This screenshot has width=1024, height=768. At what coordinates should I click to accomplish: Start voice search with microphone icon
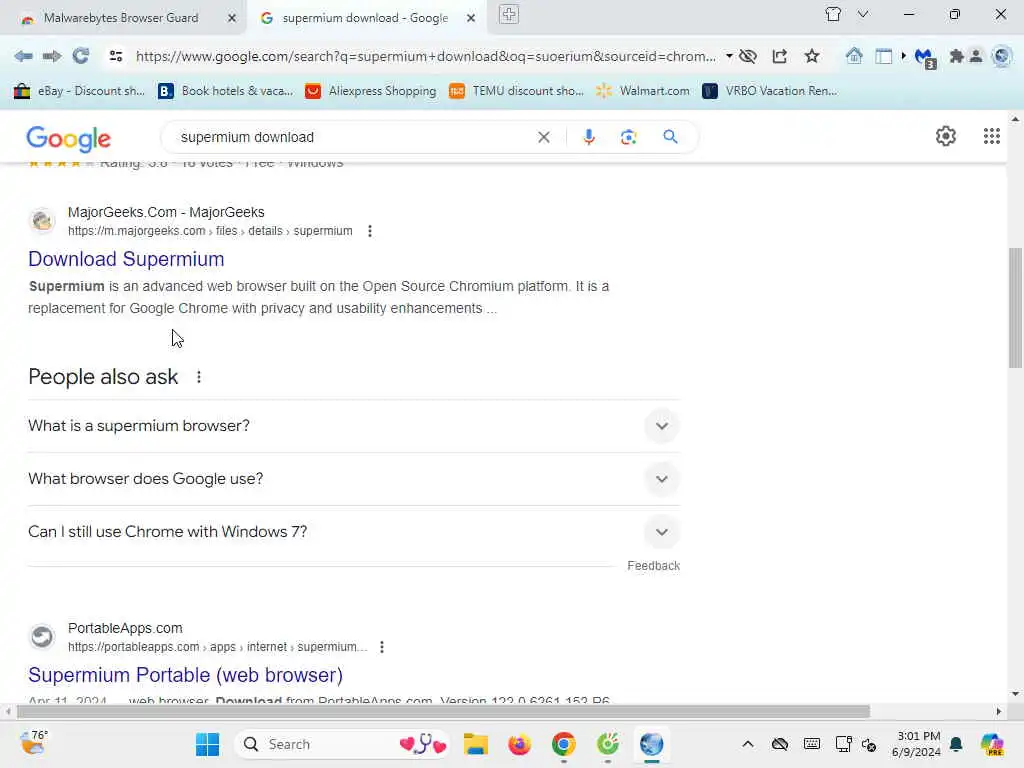click(588, 137)
